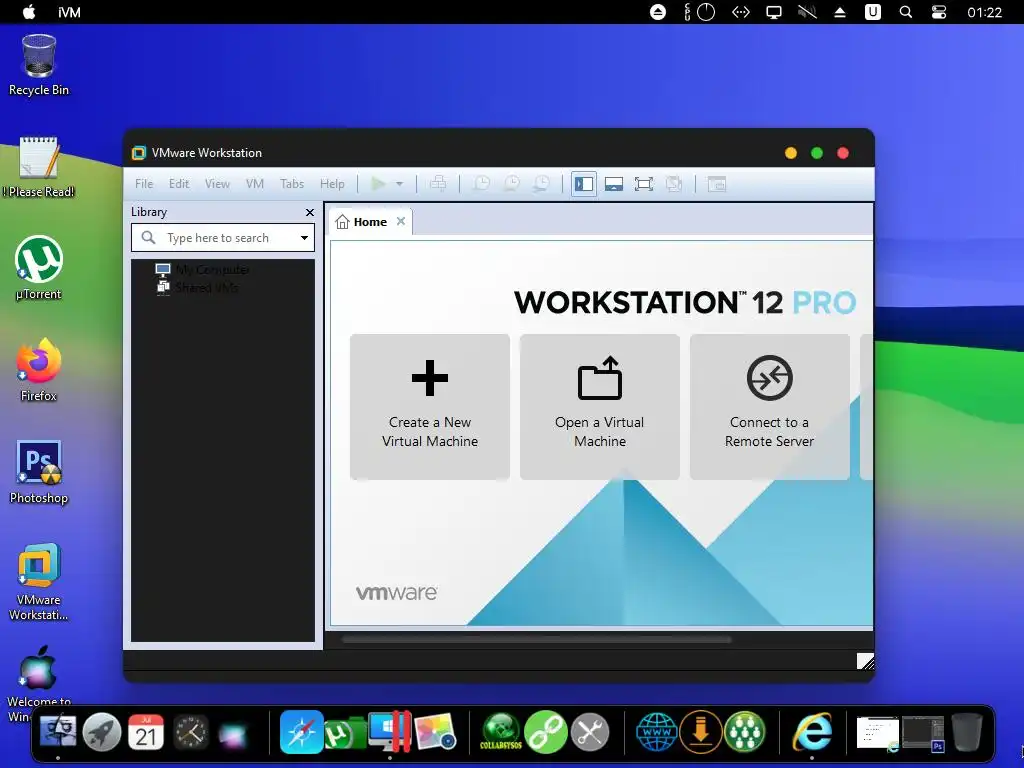Click the Unity mode toolbar icon

674,184
